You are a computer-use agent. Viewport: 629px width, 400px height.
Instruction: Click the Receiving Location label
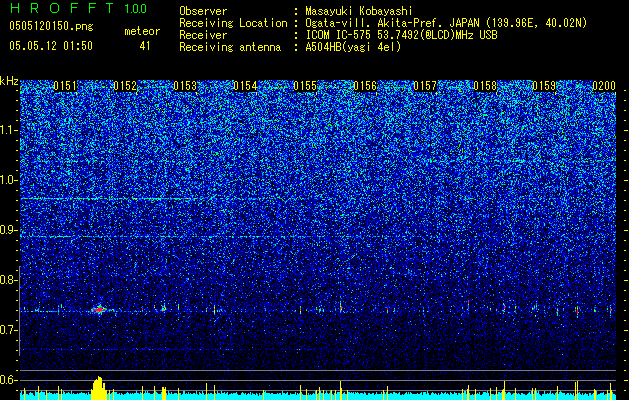233,23
